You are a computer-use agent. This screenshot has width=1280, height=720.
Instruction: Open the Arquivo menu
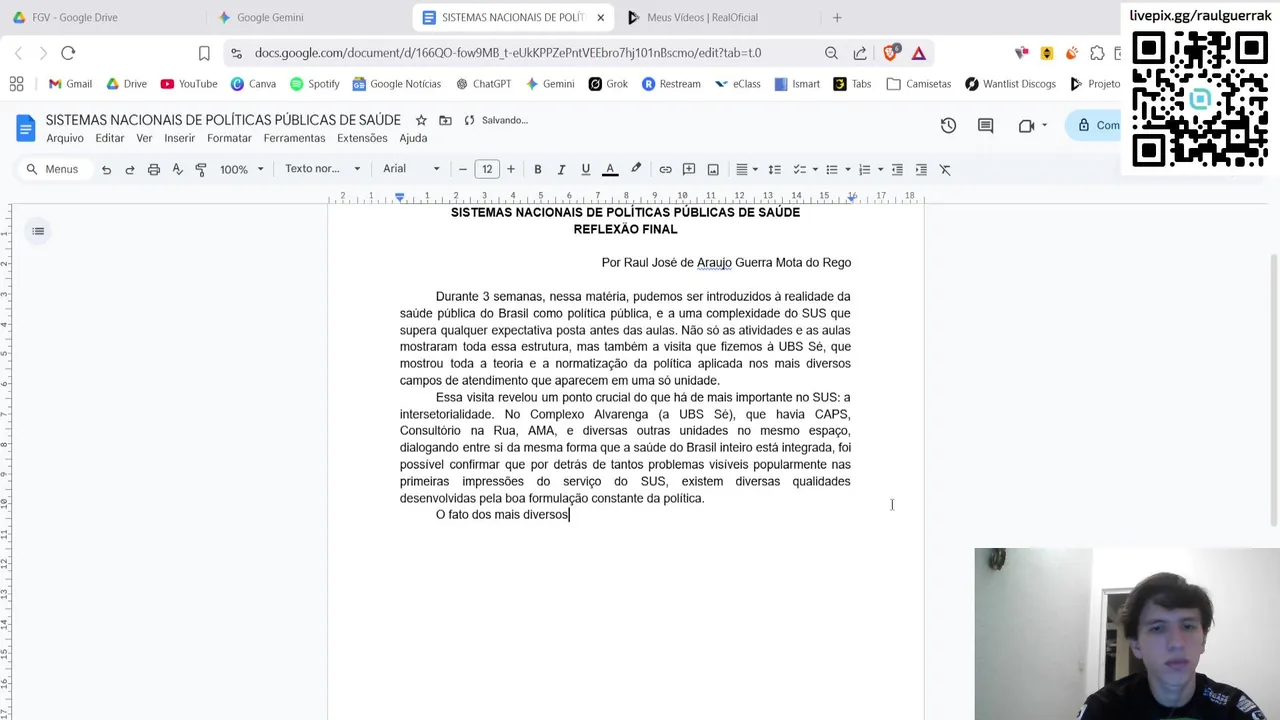pos(65,138)
